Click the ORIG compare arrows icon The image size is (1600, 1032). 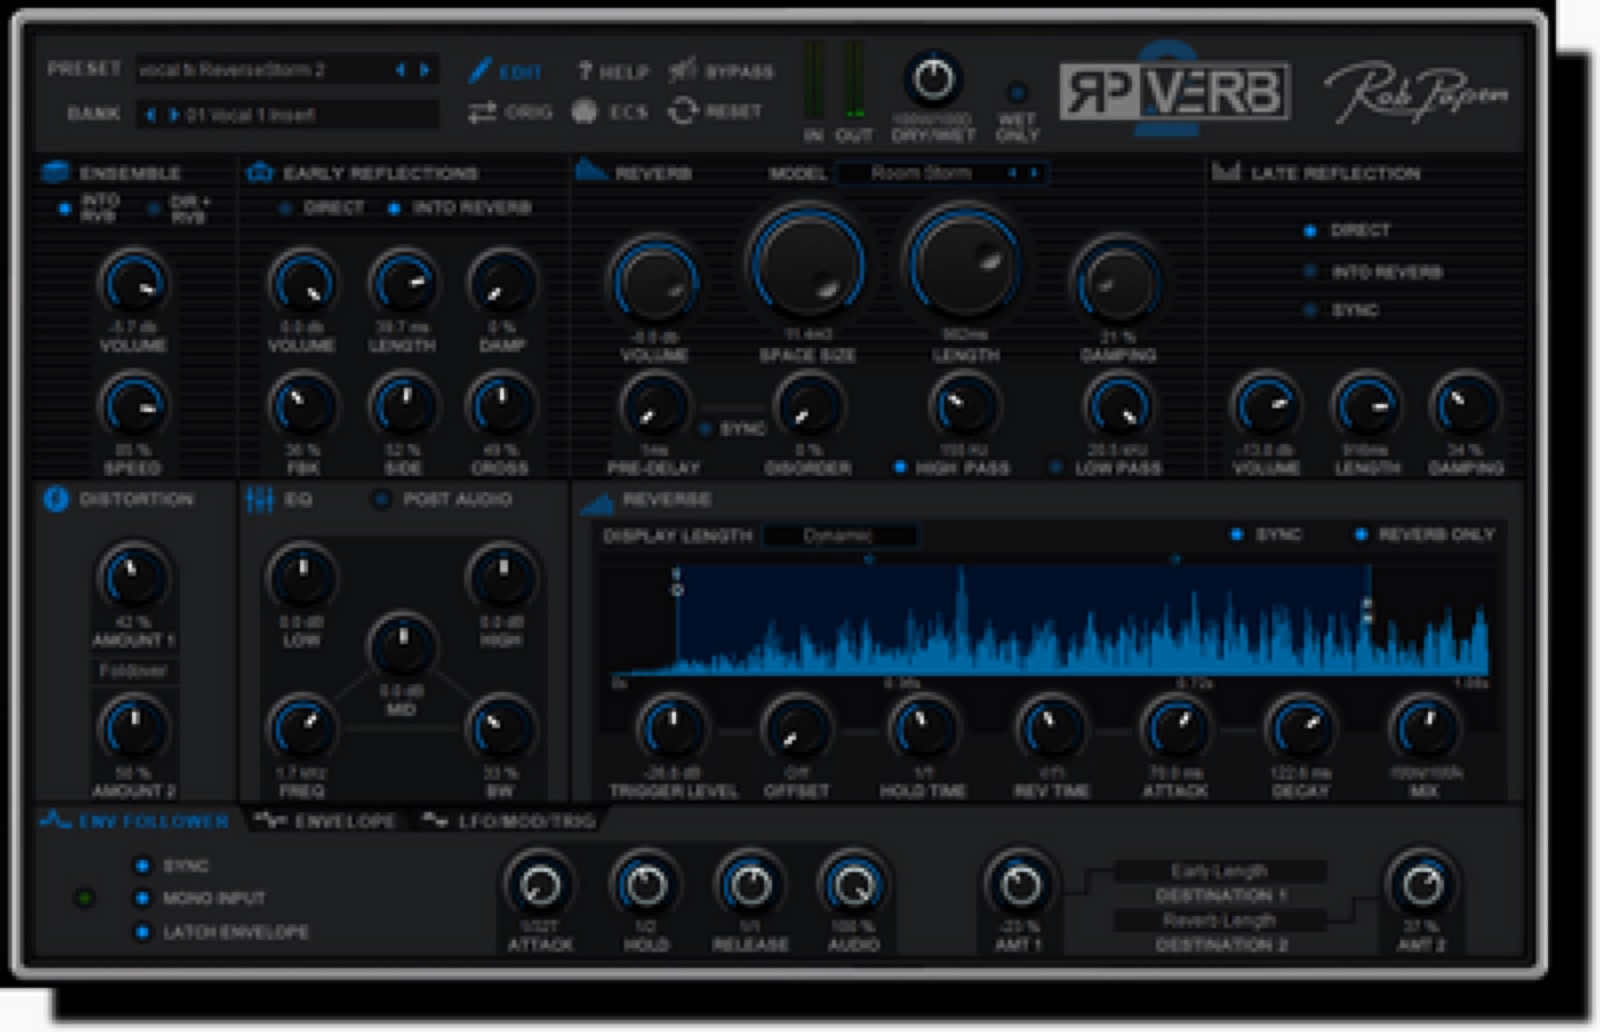(x=482, y=112)
